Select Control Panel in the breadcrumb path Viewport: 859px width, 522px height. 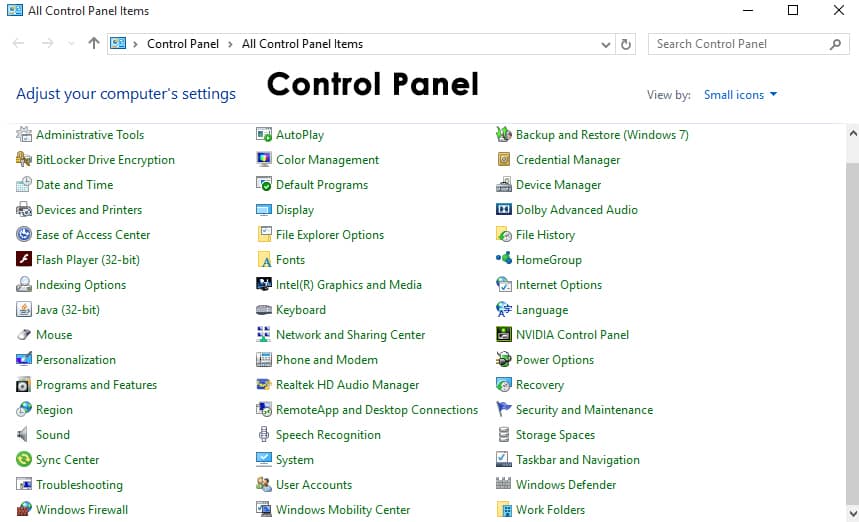point(183,44)
